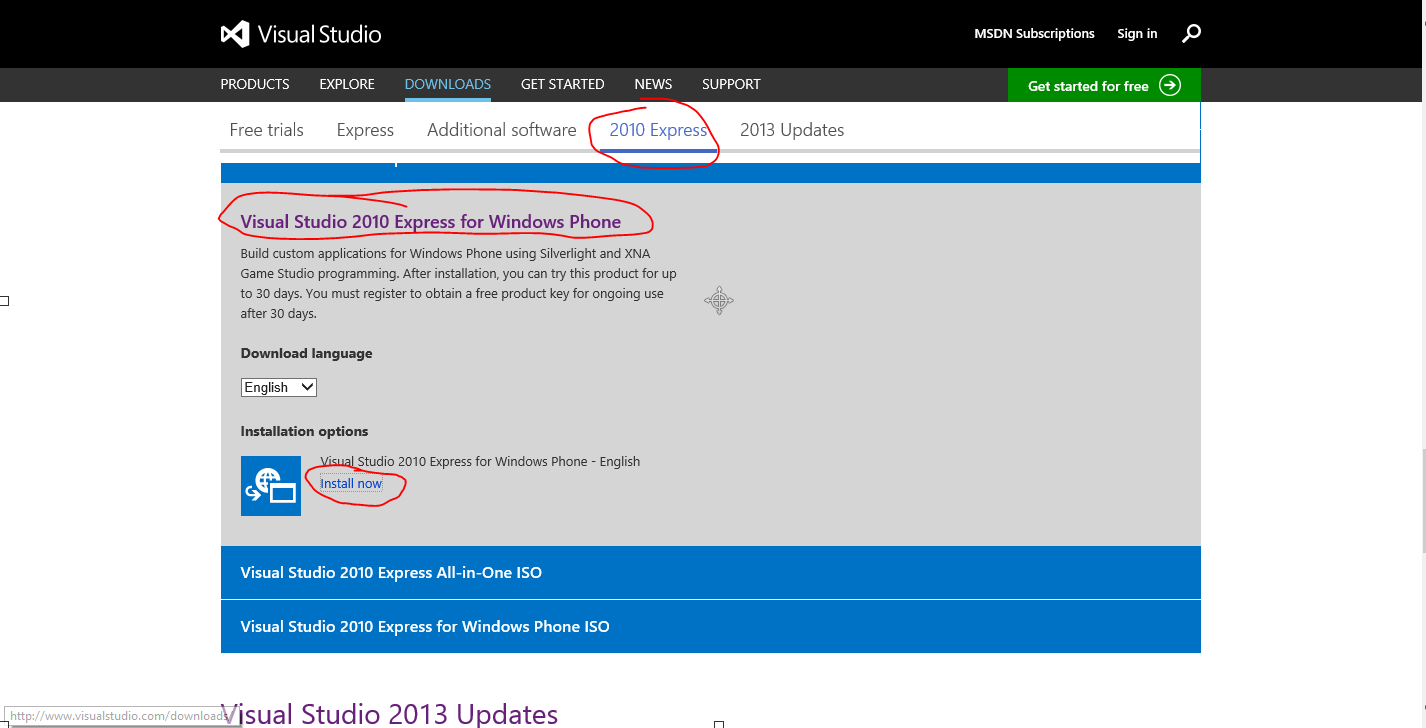Expand Visual Studio 2010 Express All-in-One ISO
This screenshot has height=728, width=1426.
[x=710, y=573]
